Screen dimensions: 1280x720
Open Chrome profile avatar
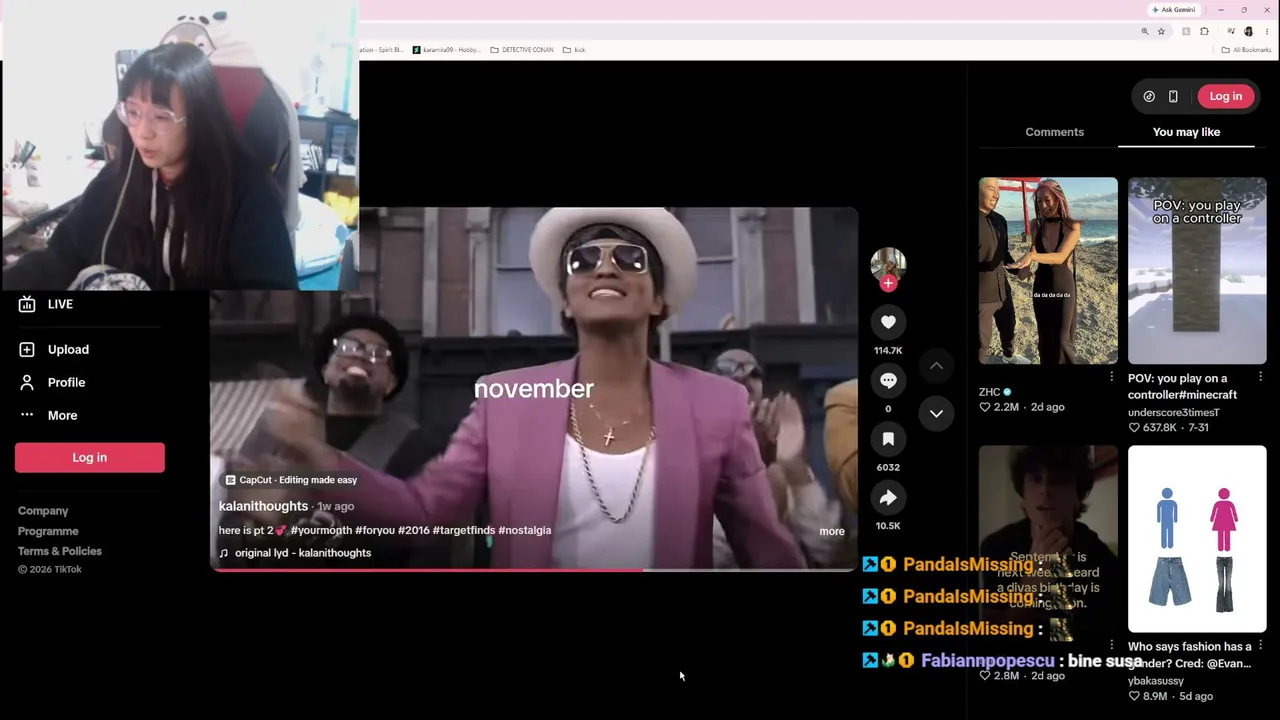[1249, 31]
